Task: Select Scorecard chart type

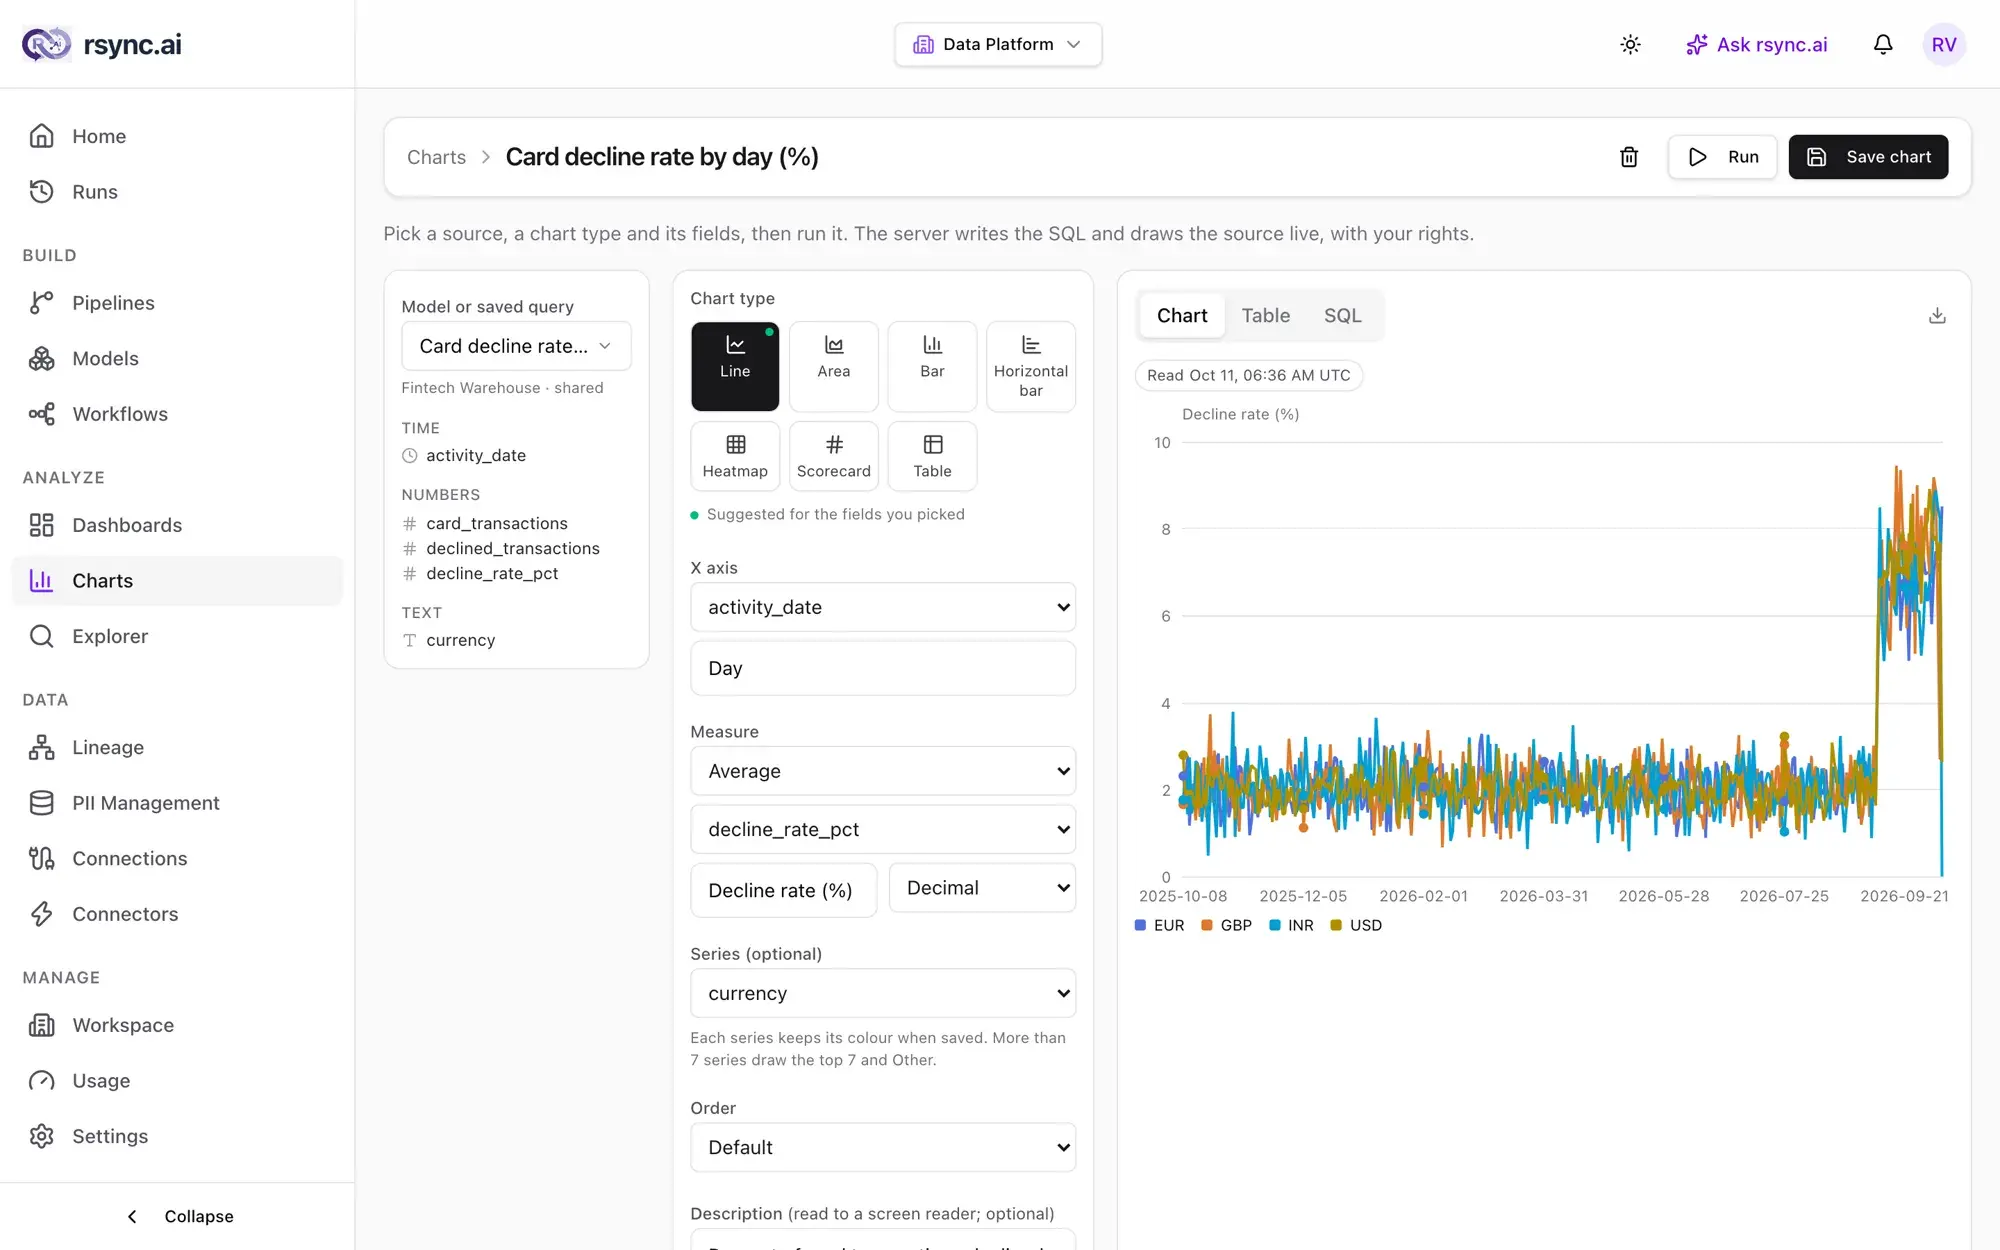Action: pyautogui.click(x=834, y=456)
